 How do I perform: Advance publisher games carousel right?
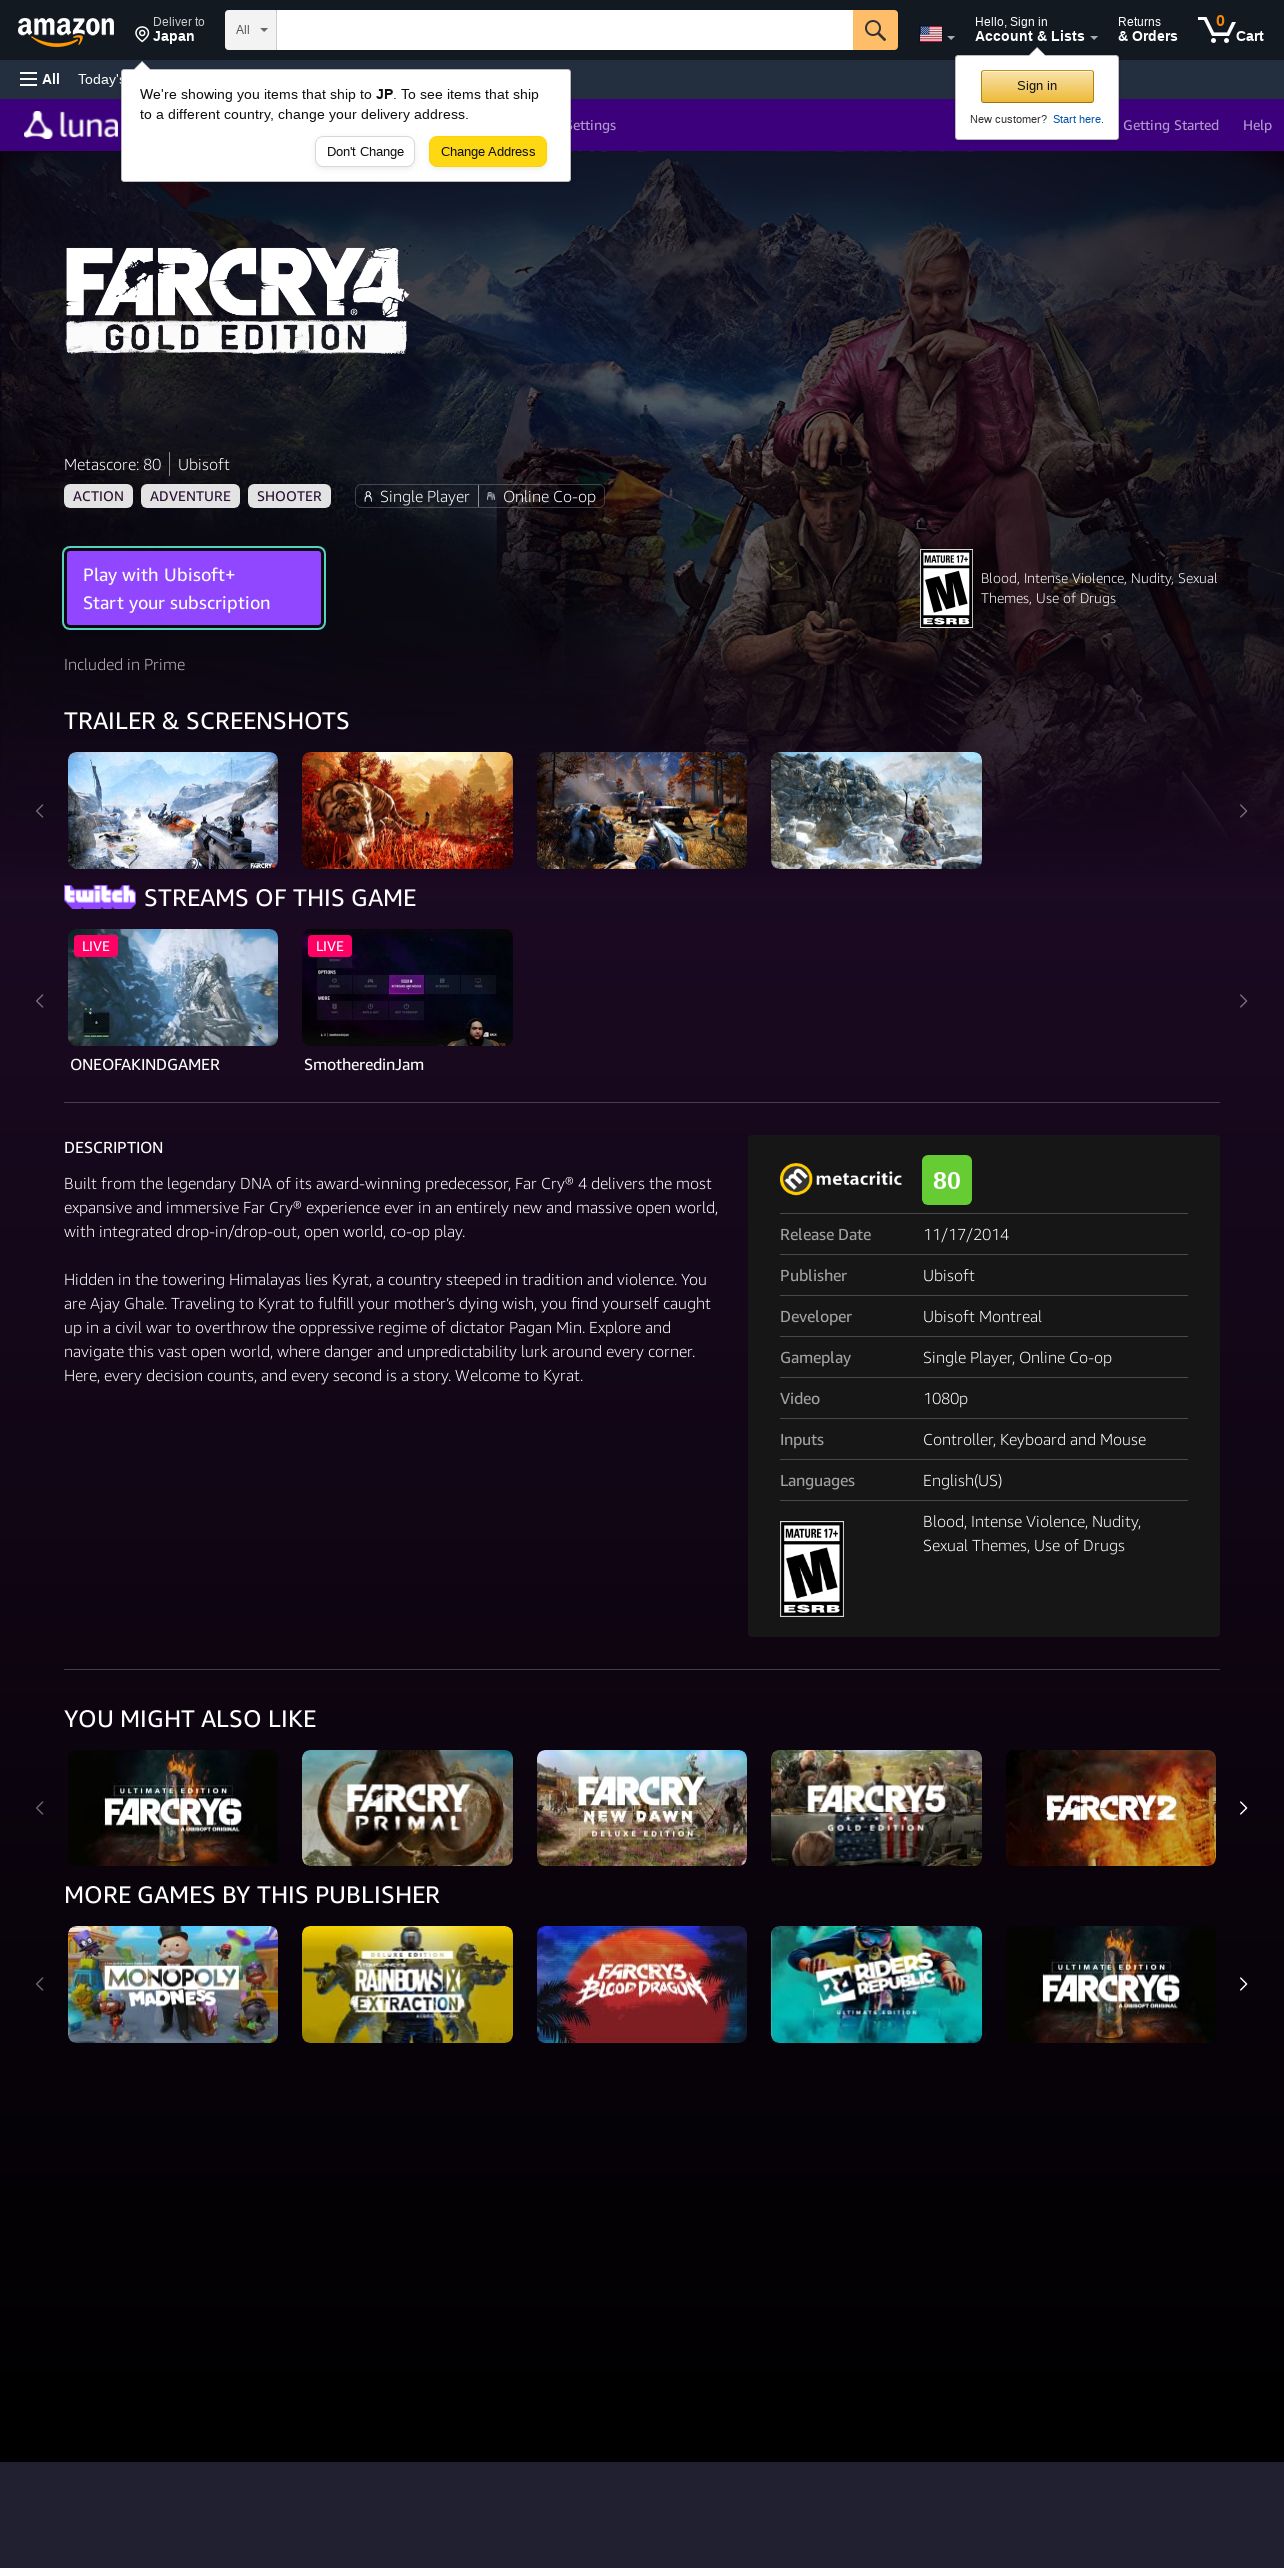click(x=1243, y=1984)
